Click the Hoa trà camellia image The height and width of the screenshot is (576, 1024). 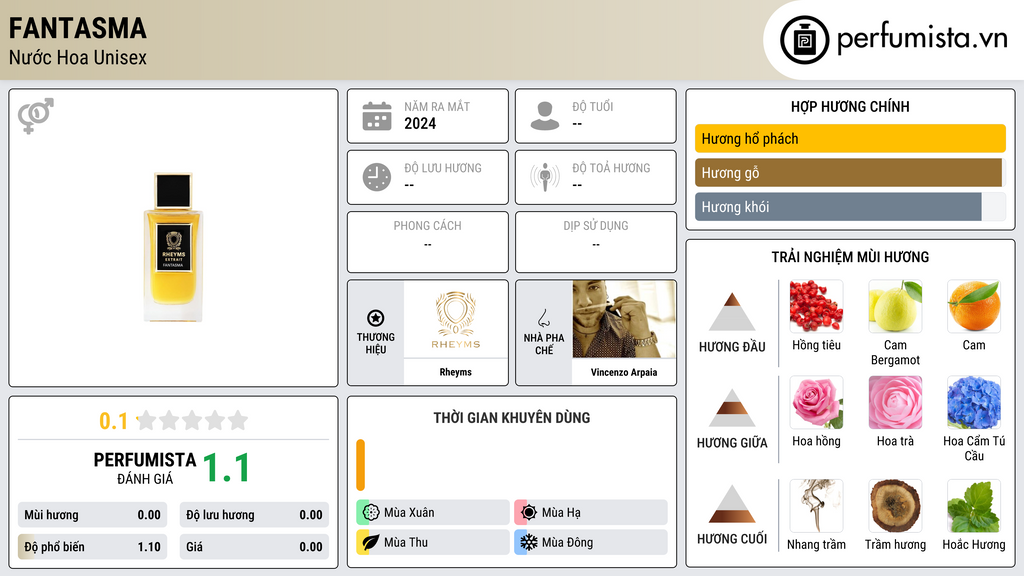coord(895,402)
